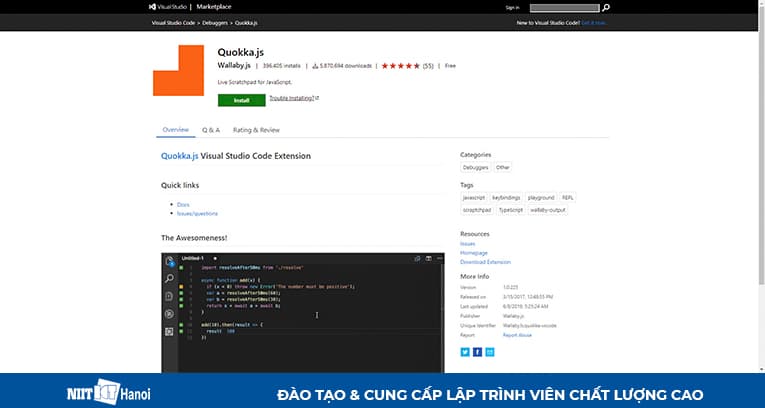Click the Report Abuse link

[517, 335]
